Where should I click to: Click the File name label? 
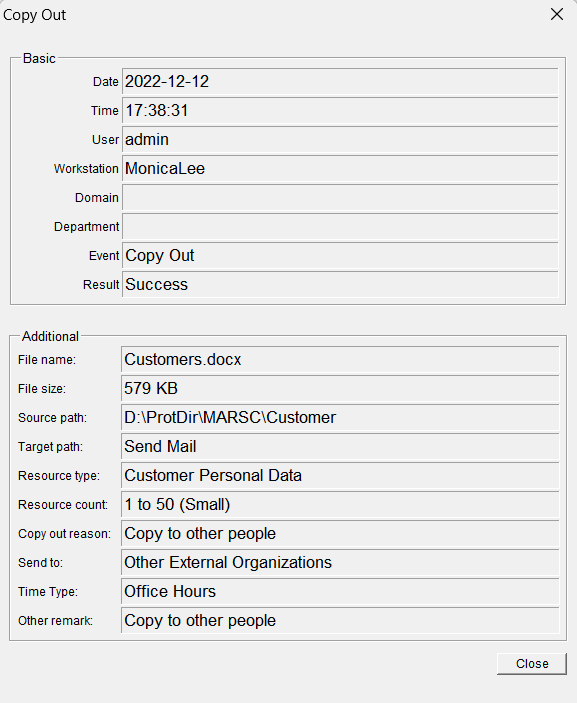[47, 360]
